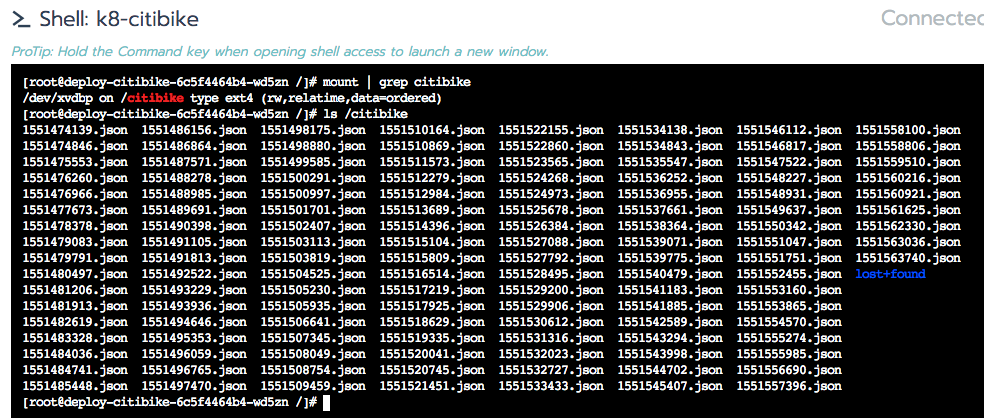Select file 1551487571.json
The height and width of the screenshot is (418, 984).
click(x=194, y=163)
